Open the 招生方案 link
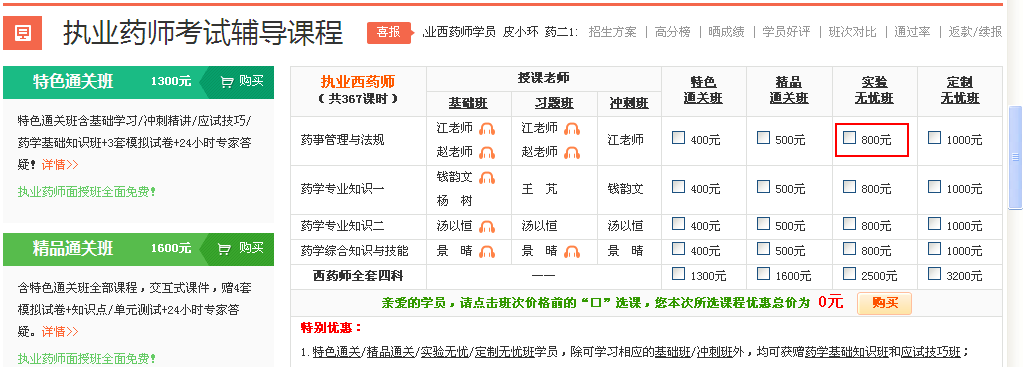The width and height of the screenshot is (1023, 367). (612, 31)
